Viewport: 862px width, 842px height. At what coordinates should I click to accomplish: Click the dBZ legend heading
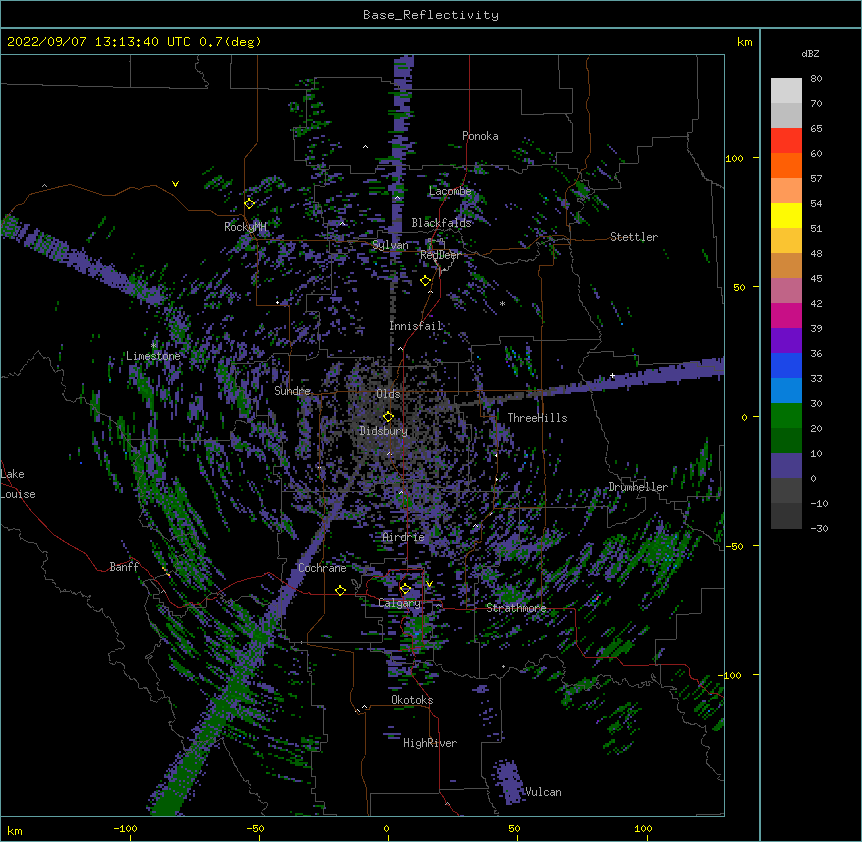[810, 53]
